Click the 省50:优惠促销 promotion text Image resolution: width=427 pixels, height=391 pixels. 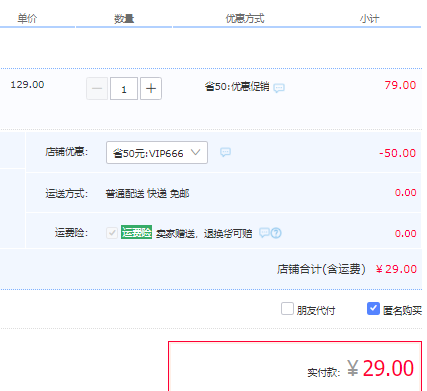tap(237, 87)
